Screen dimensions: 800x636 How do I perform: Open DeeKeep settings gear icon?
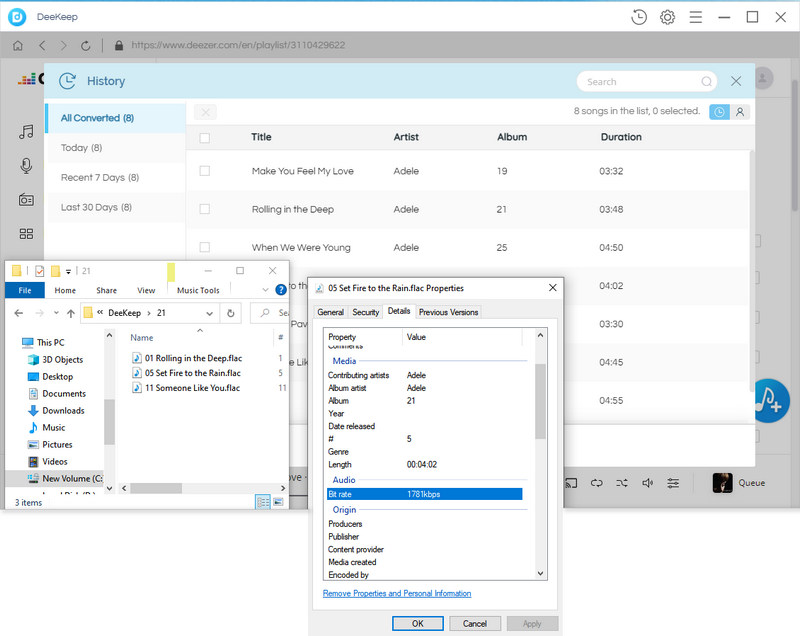(x=667, y=17)
